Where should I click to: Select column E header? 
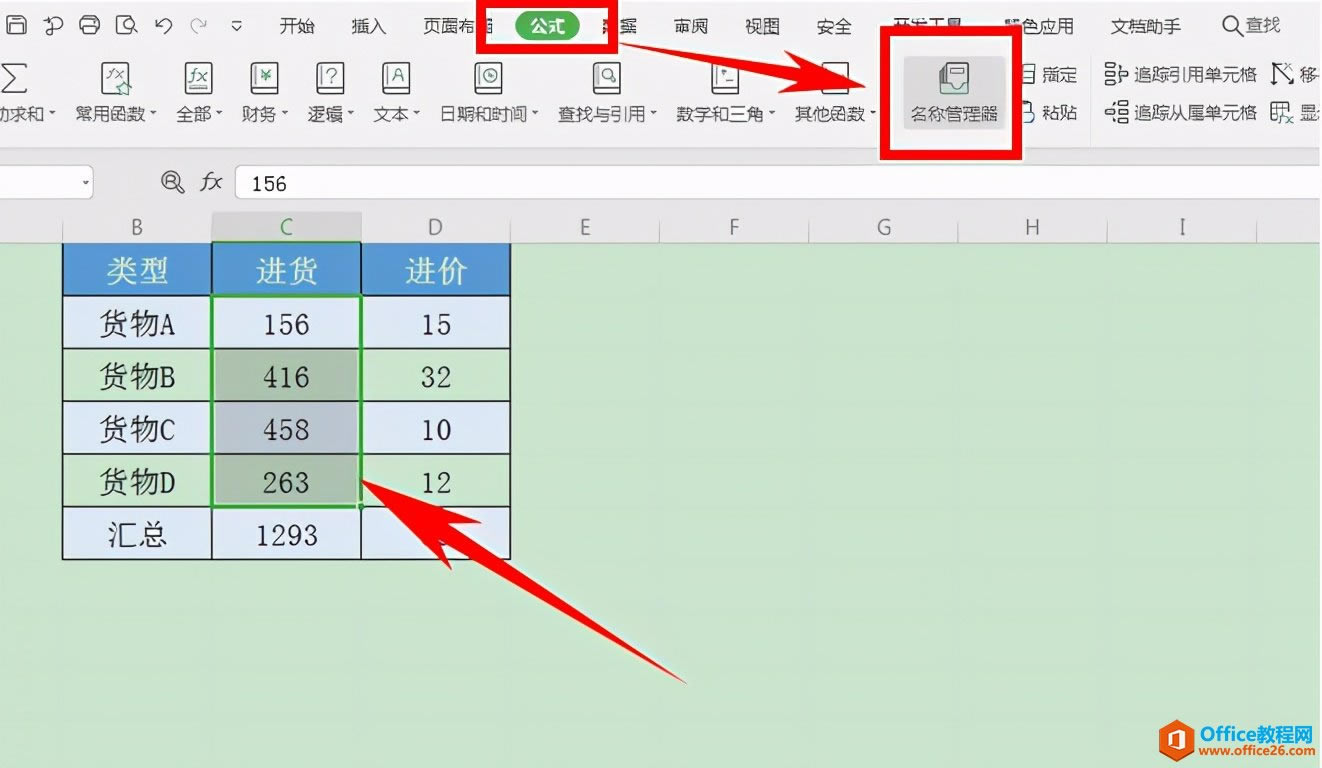point(585,227)
